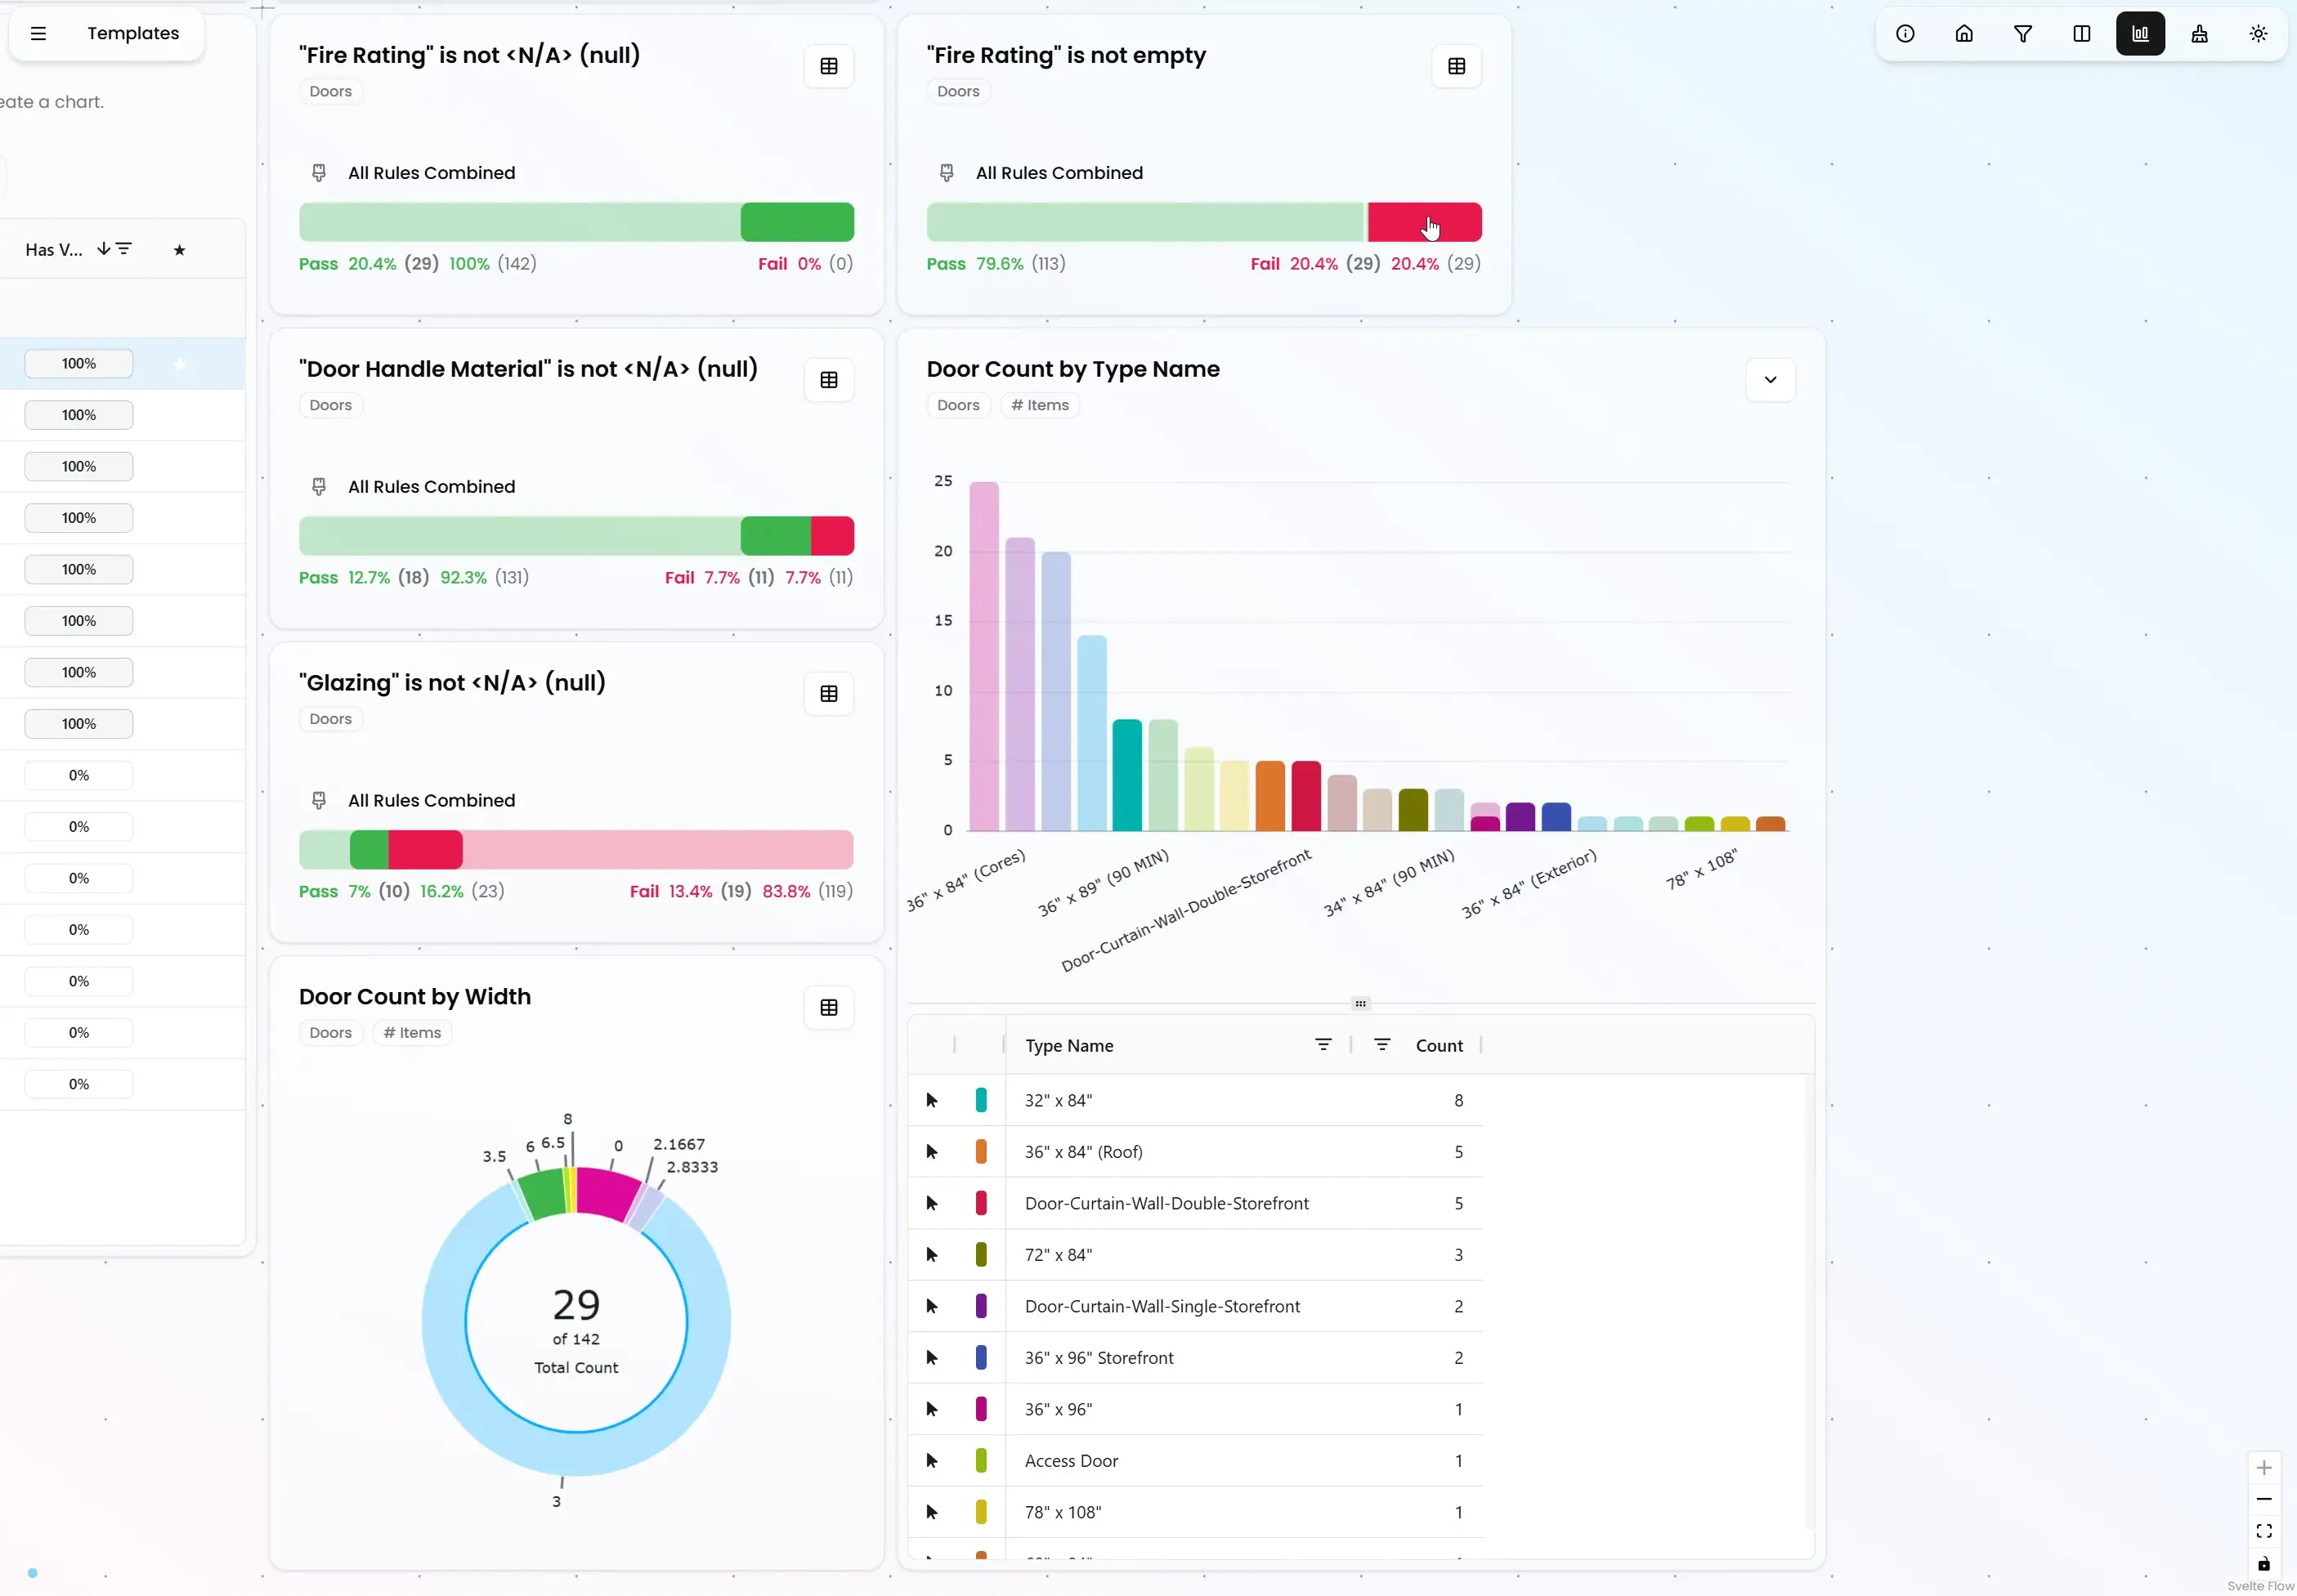Viewport: 2297px width, 1596px height.
Task: Open Type Name column filter menu
Action: [x=1323, y=1044]
